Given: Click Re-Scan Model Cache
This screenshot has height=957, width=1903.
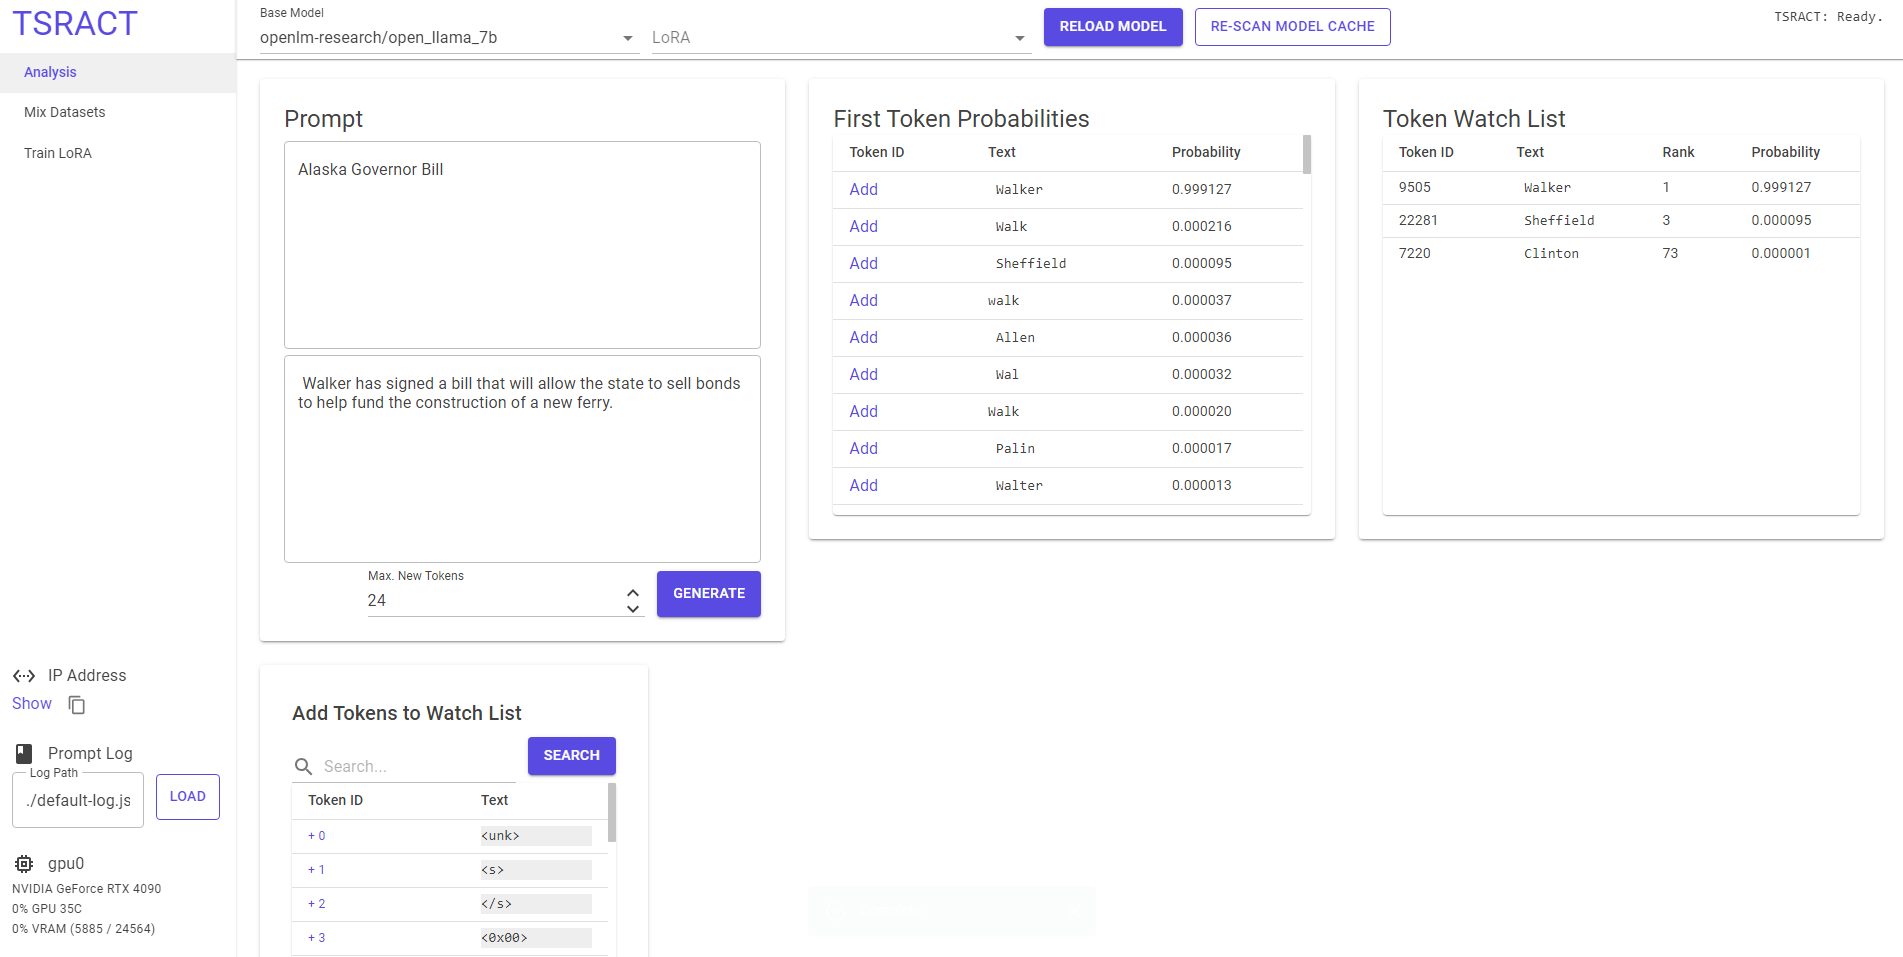Looking at the screenshot, I should click(x=1292, y=27).
